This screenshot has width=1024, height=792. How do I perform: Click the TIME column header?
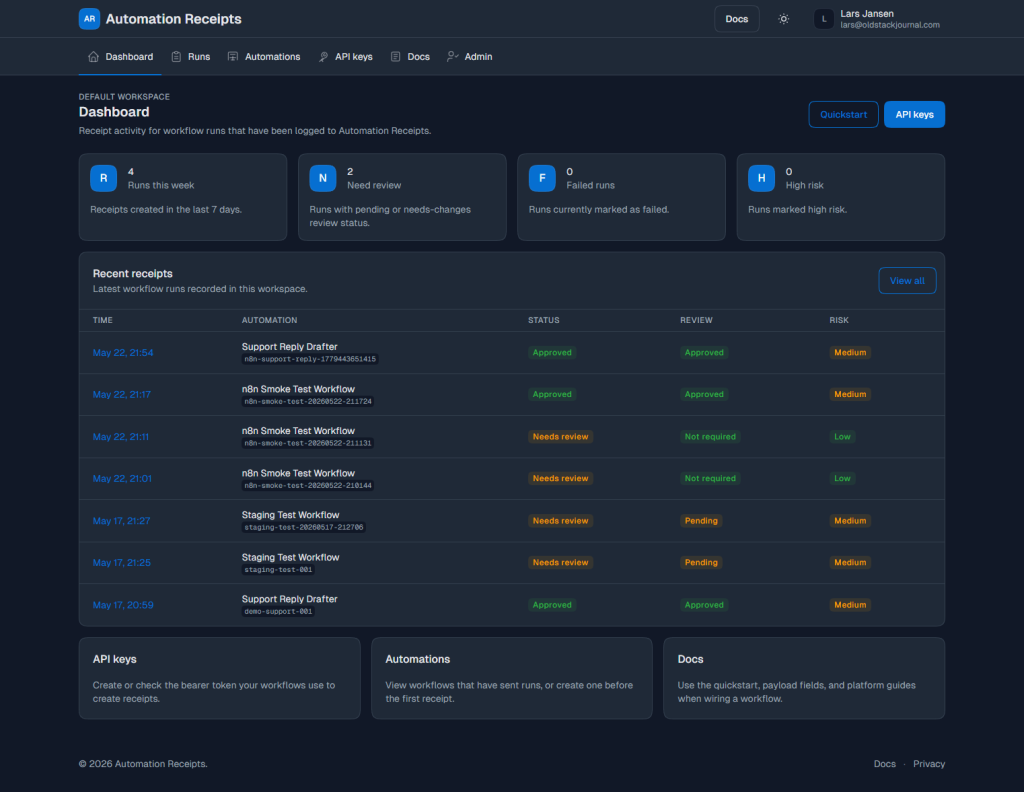pos(103,321)
